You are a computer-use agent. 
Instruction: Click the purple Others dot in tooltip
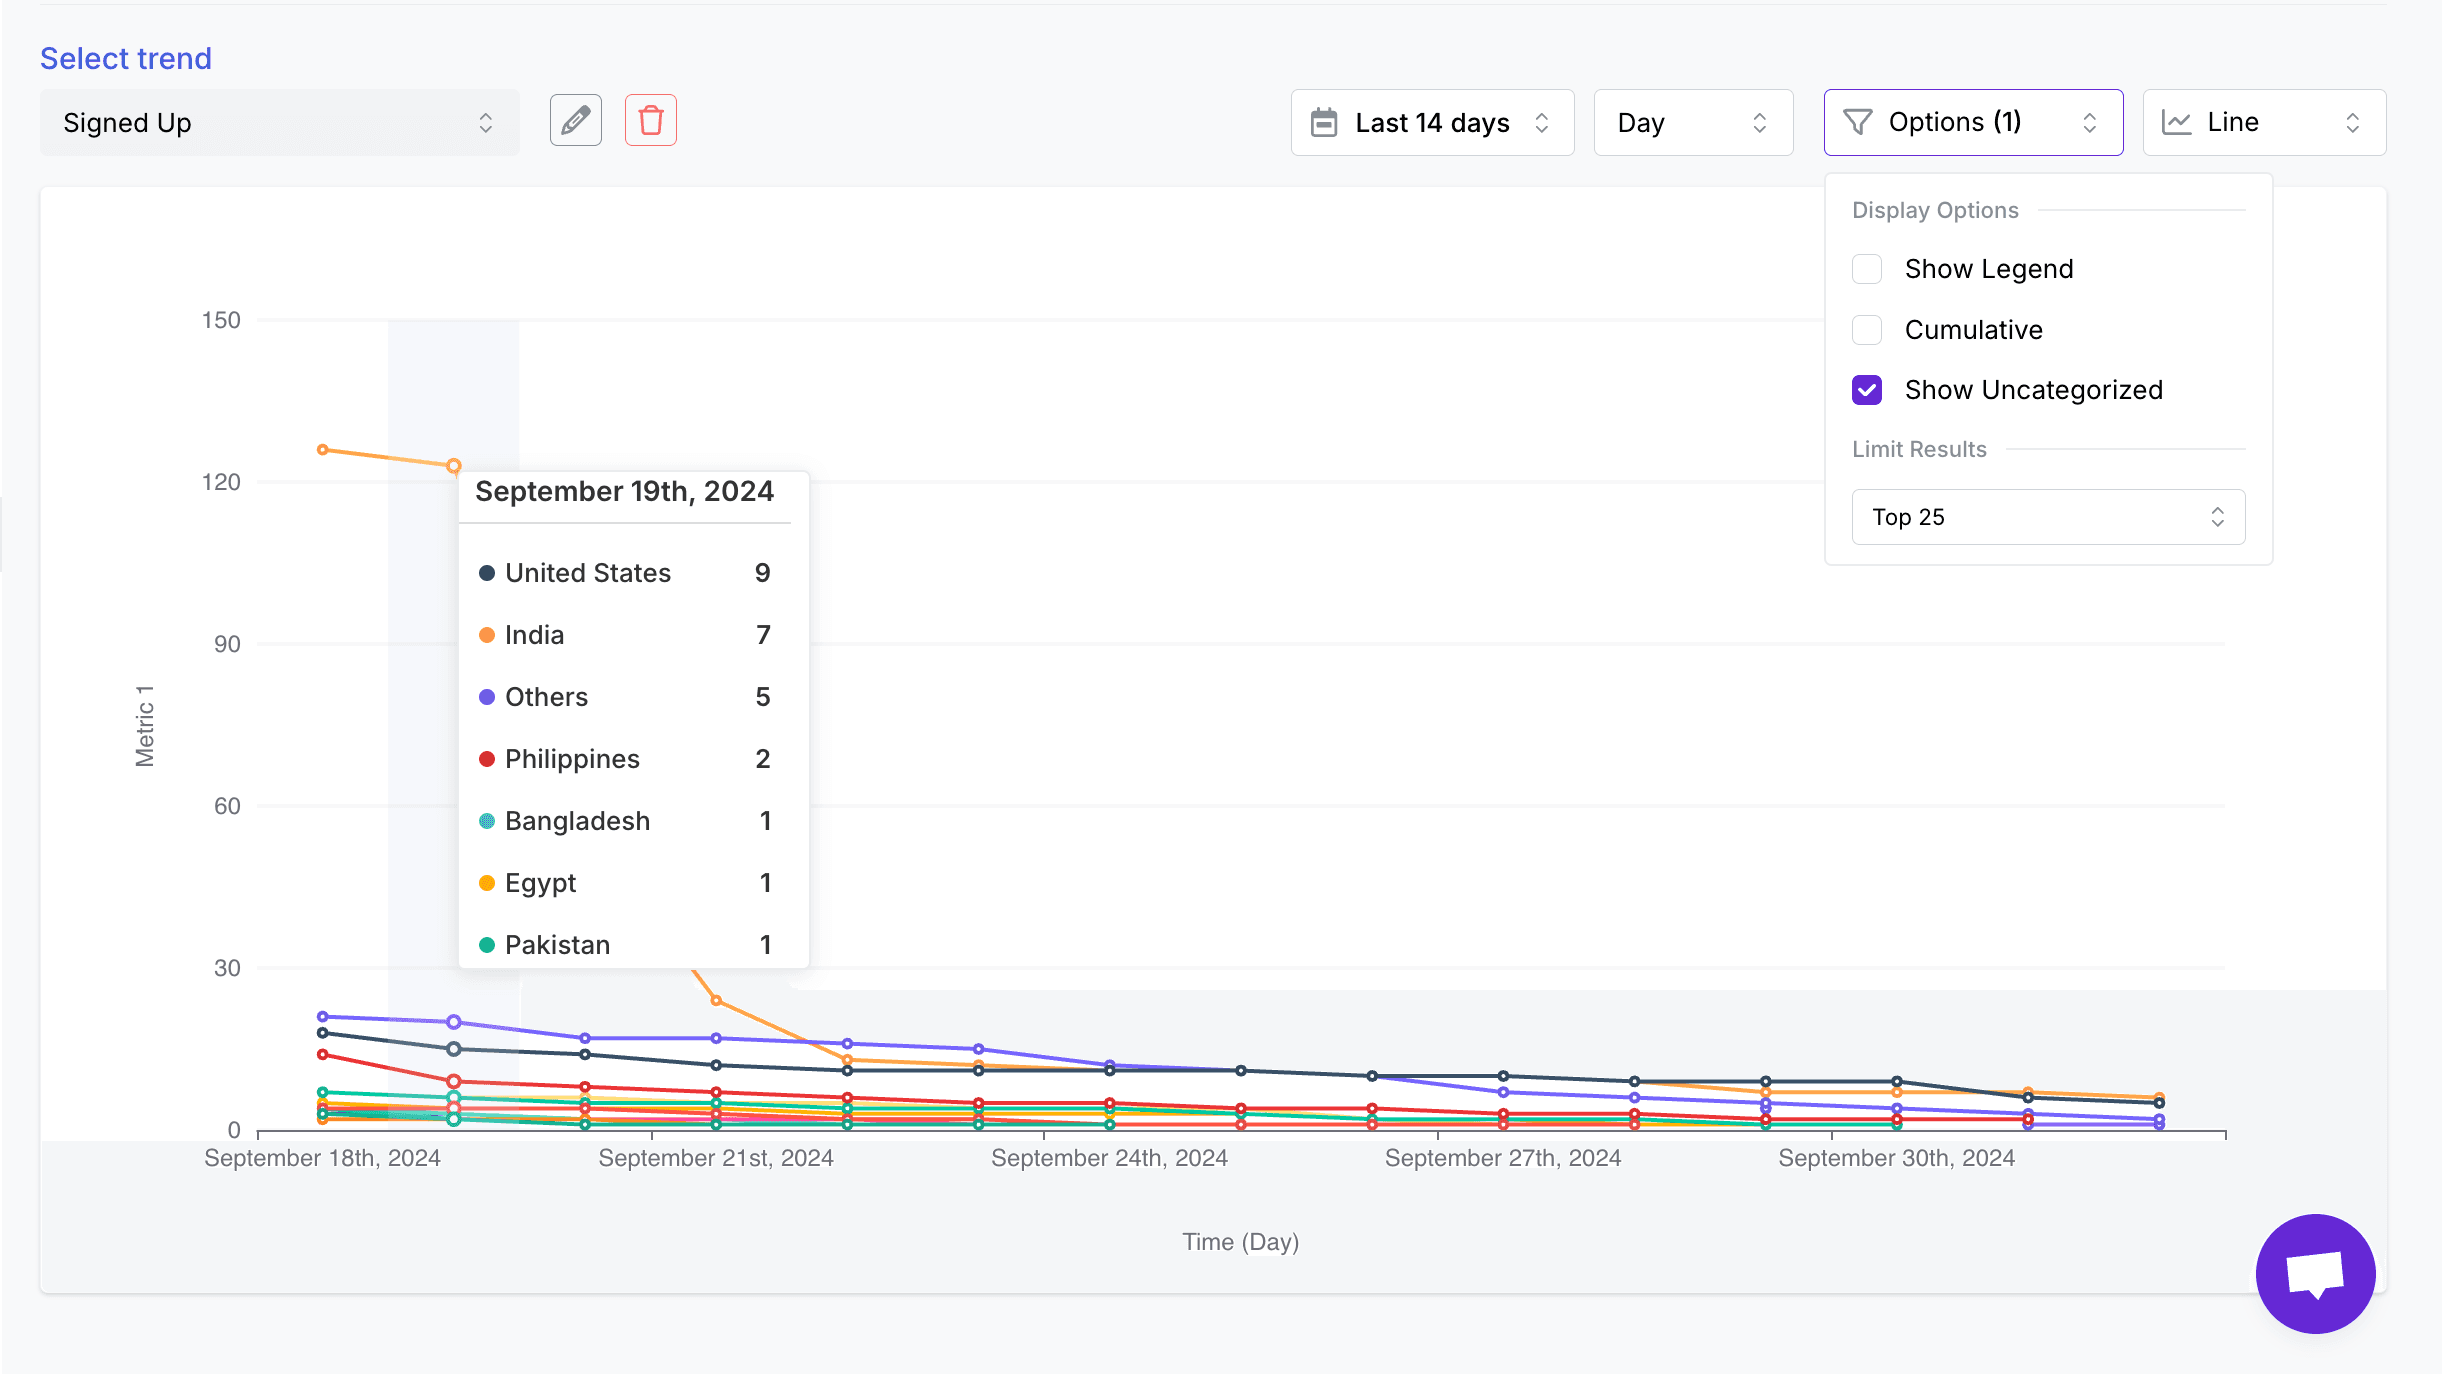[487, 697]
